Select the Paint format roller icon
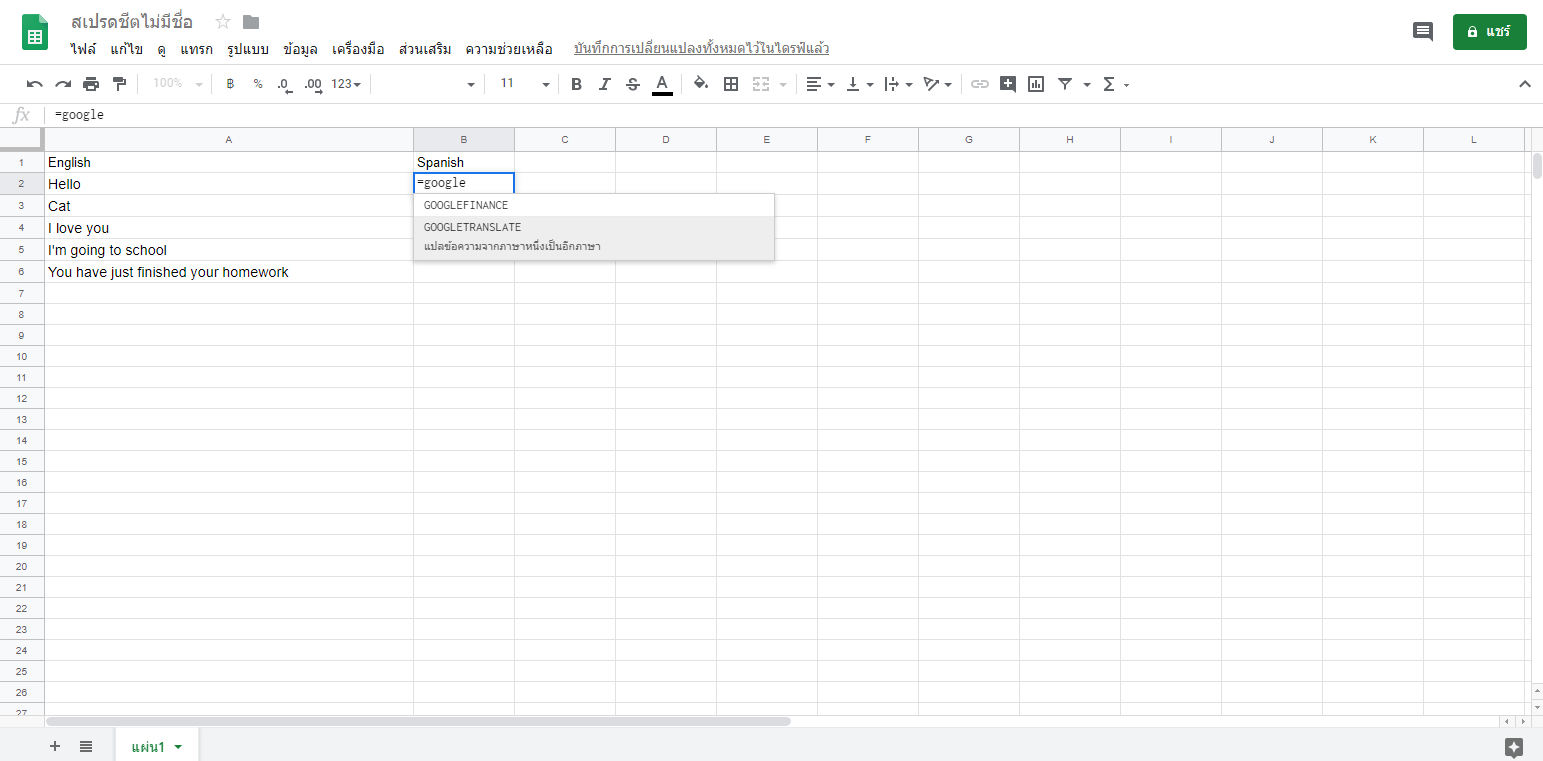 click(119, 84)
